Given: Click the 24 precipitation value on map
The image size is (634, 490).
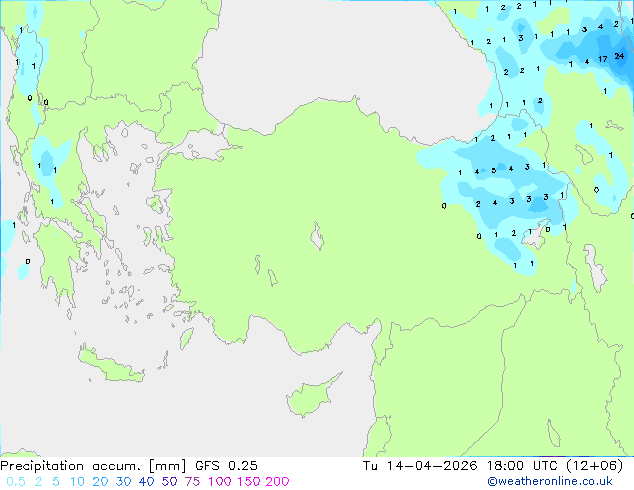Looking at the screenshot, I should (619, 56).
